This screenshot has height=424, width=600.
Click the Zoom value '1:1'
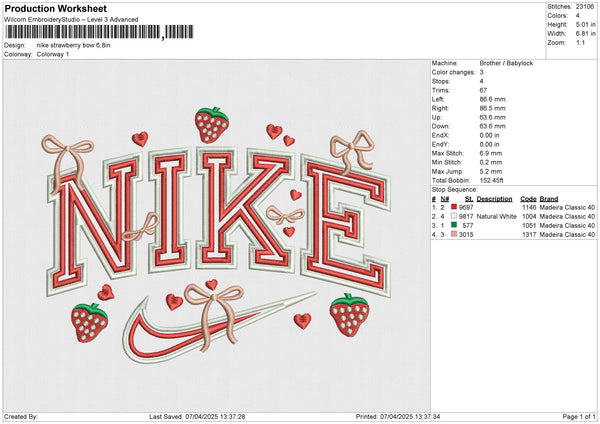[x=580, y=42]
